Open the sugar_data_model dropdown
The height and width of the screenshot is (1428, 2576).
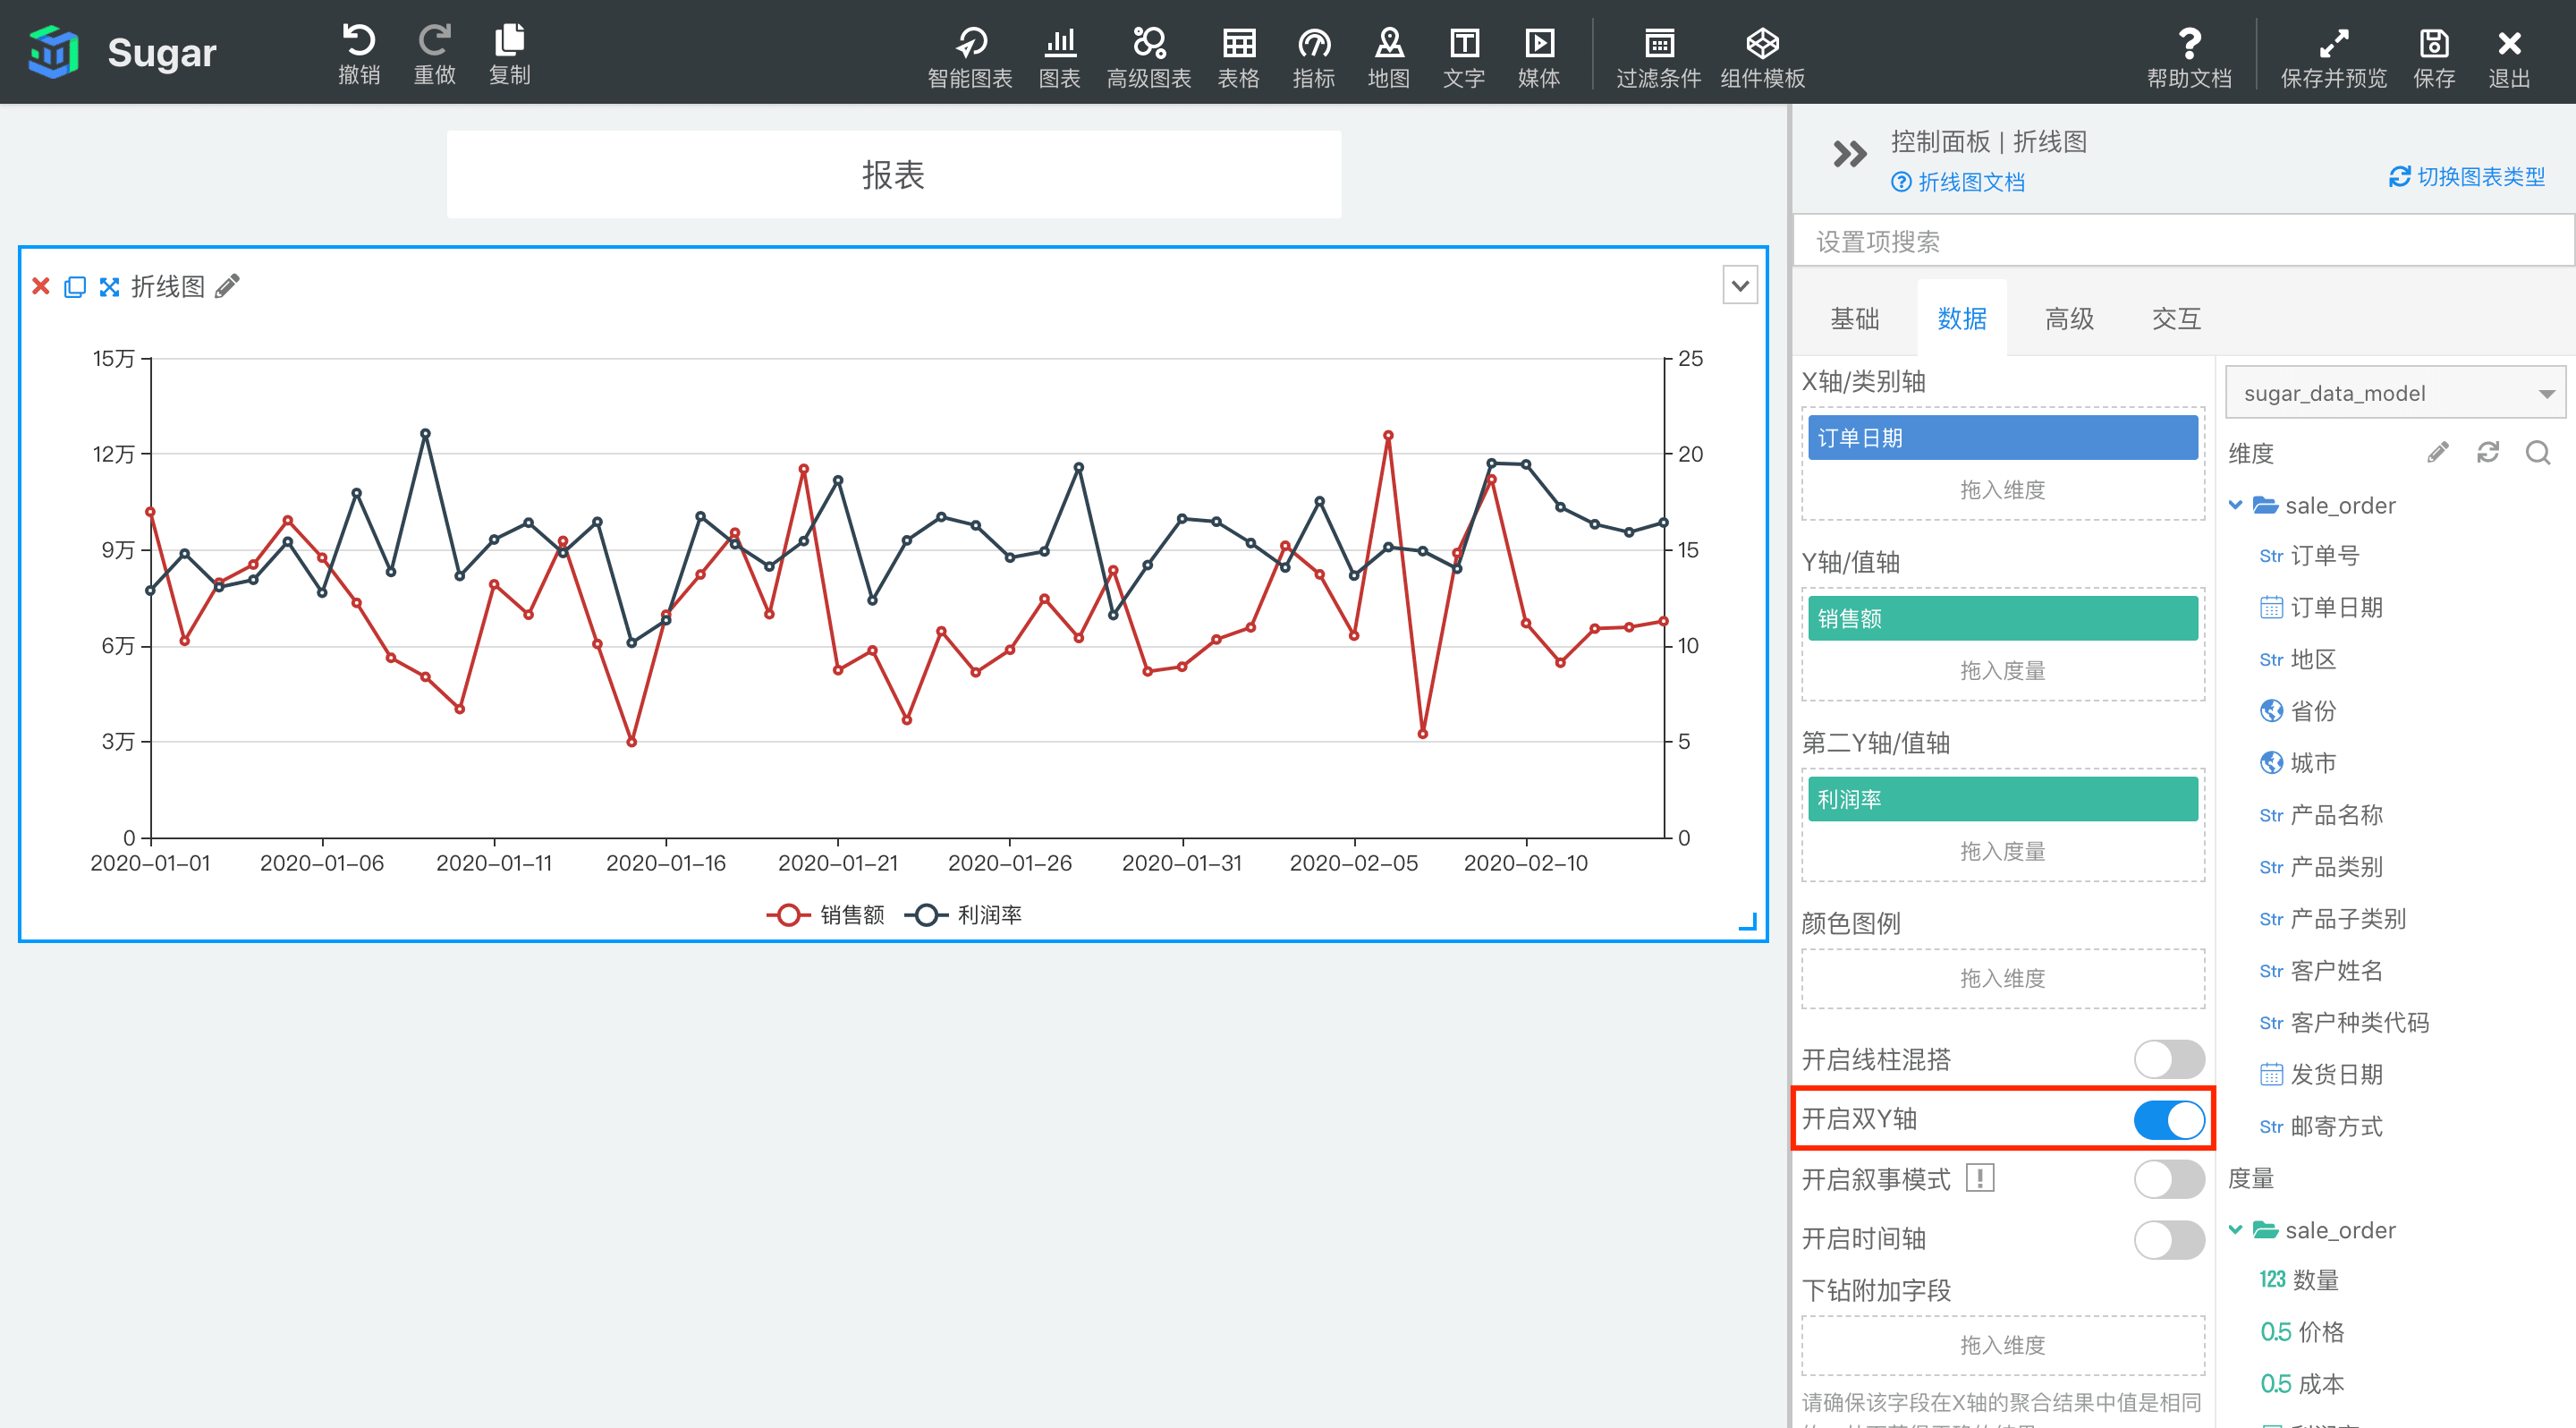tap(2396, 393)
